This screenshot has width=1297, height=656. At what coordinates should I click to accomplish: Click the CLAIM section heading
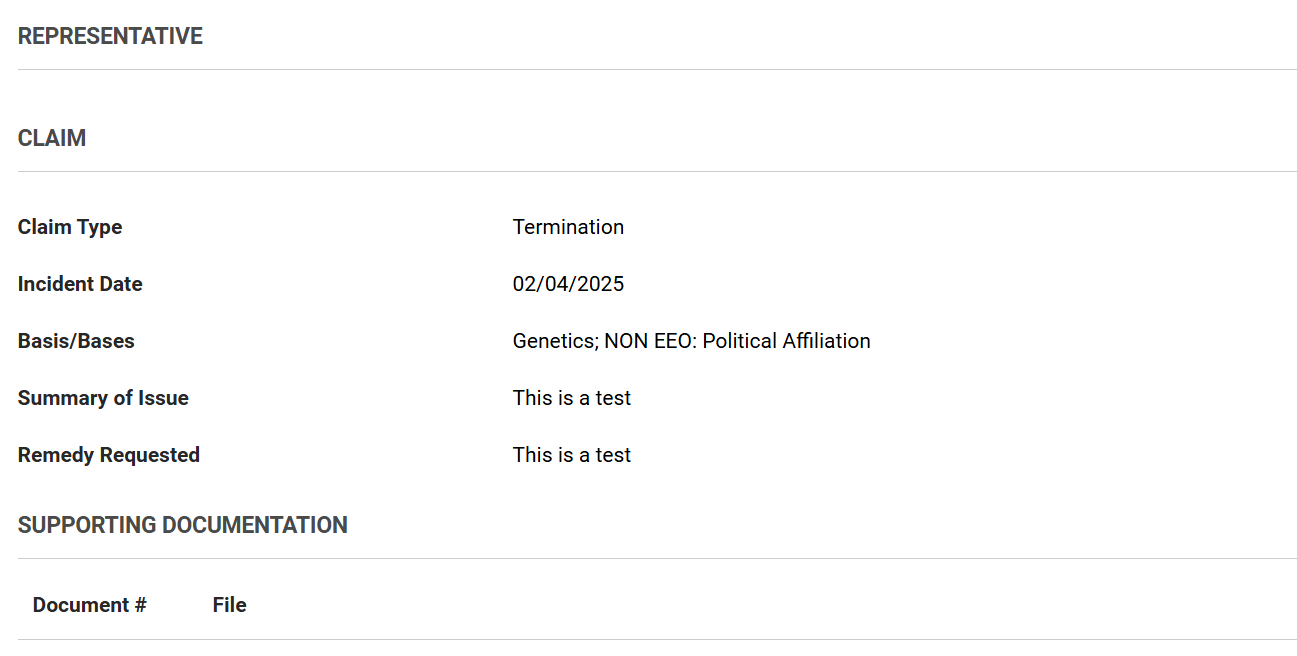click(52, 139)
